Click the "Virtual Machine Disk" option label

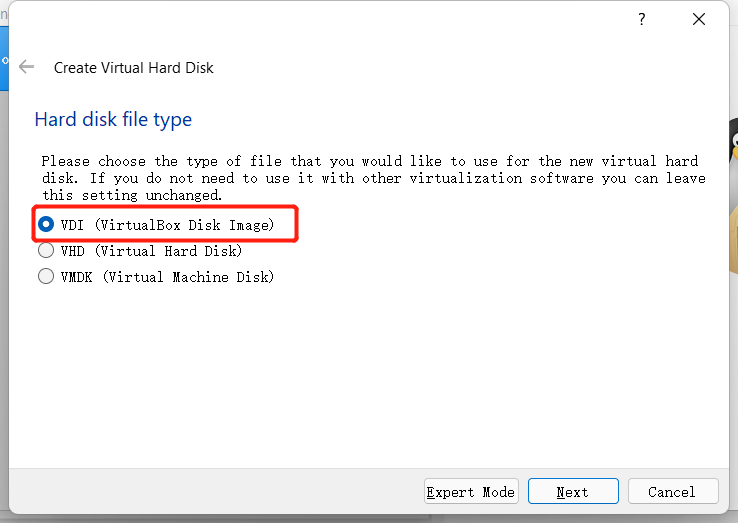tap(184, 277)
